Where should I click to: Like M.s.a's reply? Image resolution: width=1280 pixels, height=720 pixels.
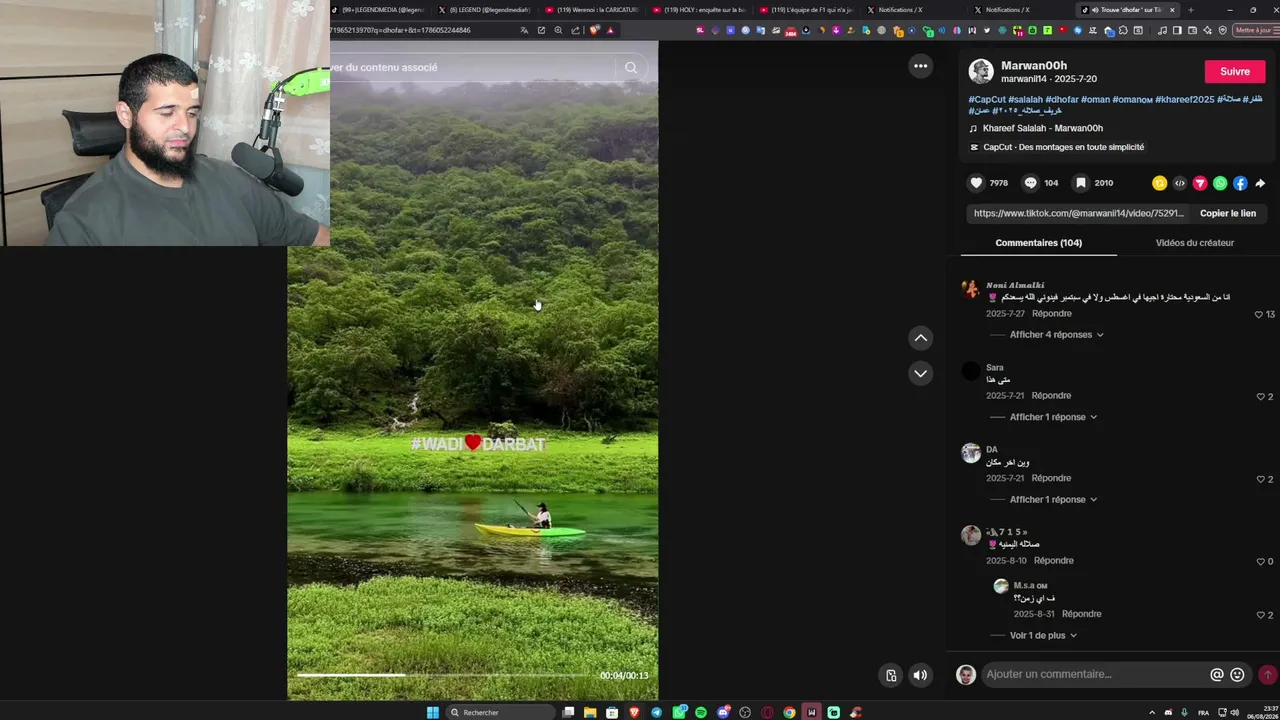tap(1261, 615)
